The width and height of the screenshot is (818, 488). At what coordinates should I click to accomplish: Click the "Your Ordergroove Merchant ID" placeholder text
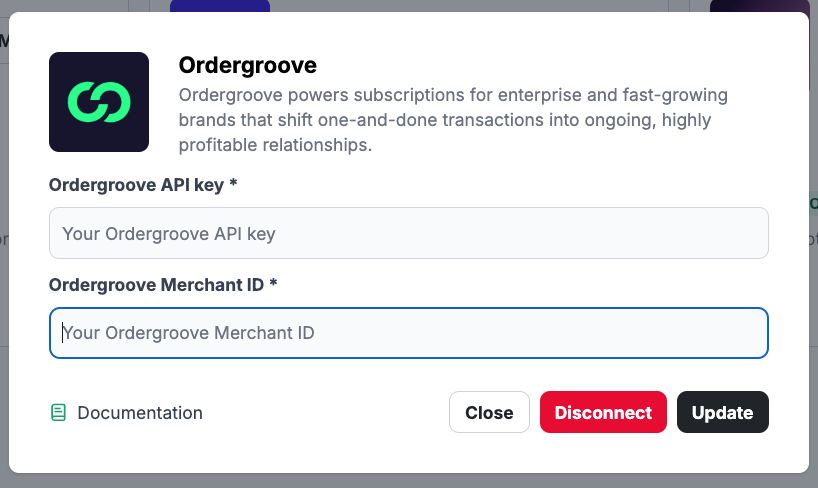click(189, 333)
